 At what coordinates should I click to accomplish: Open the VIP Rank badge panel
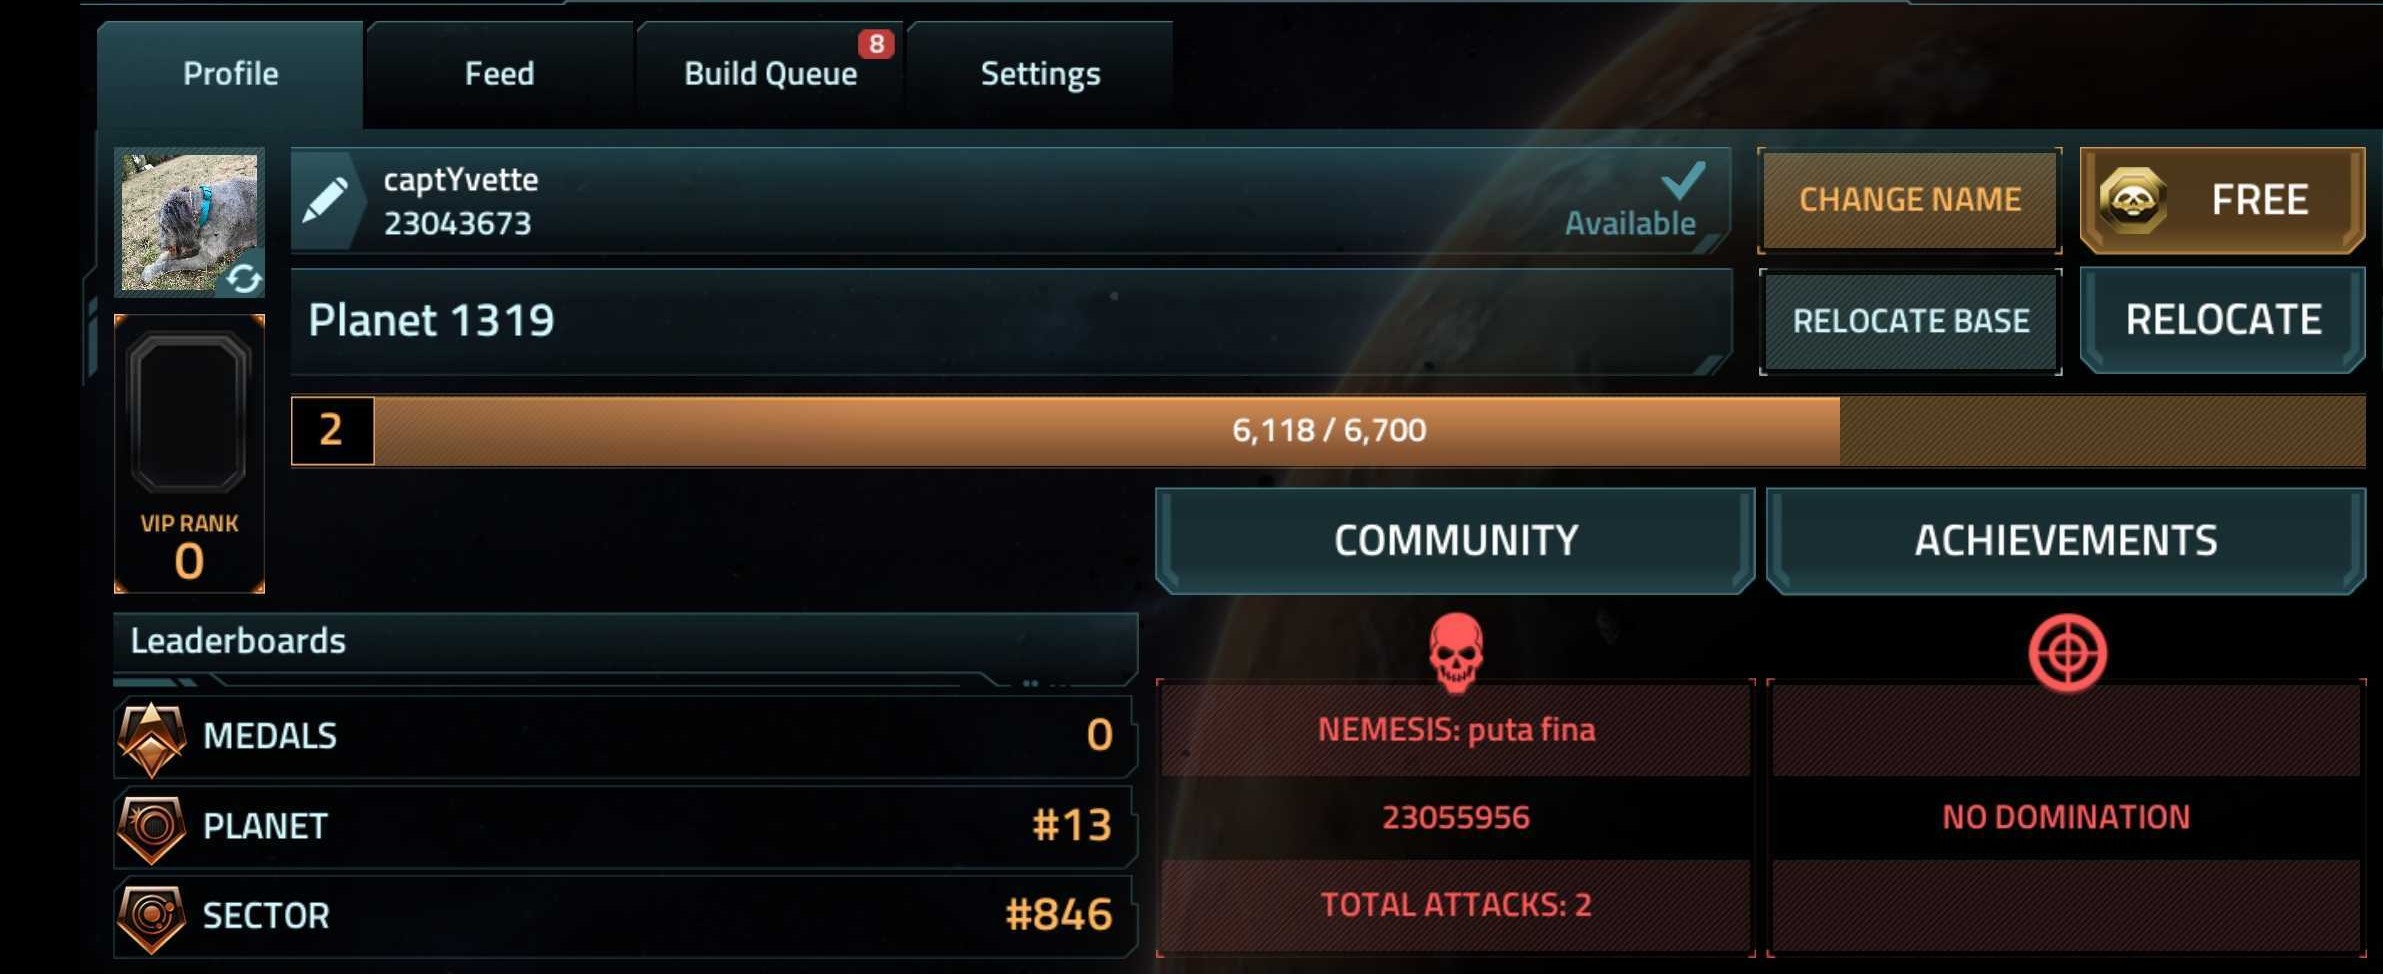pos(189,454)
